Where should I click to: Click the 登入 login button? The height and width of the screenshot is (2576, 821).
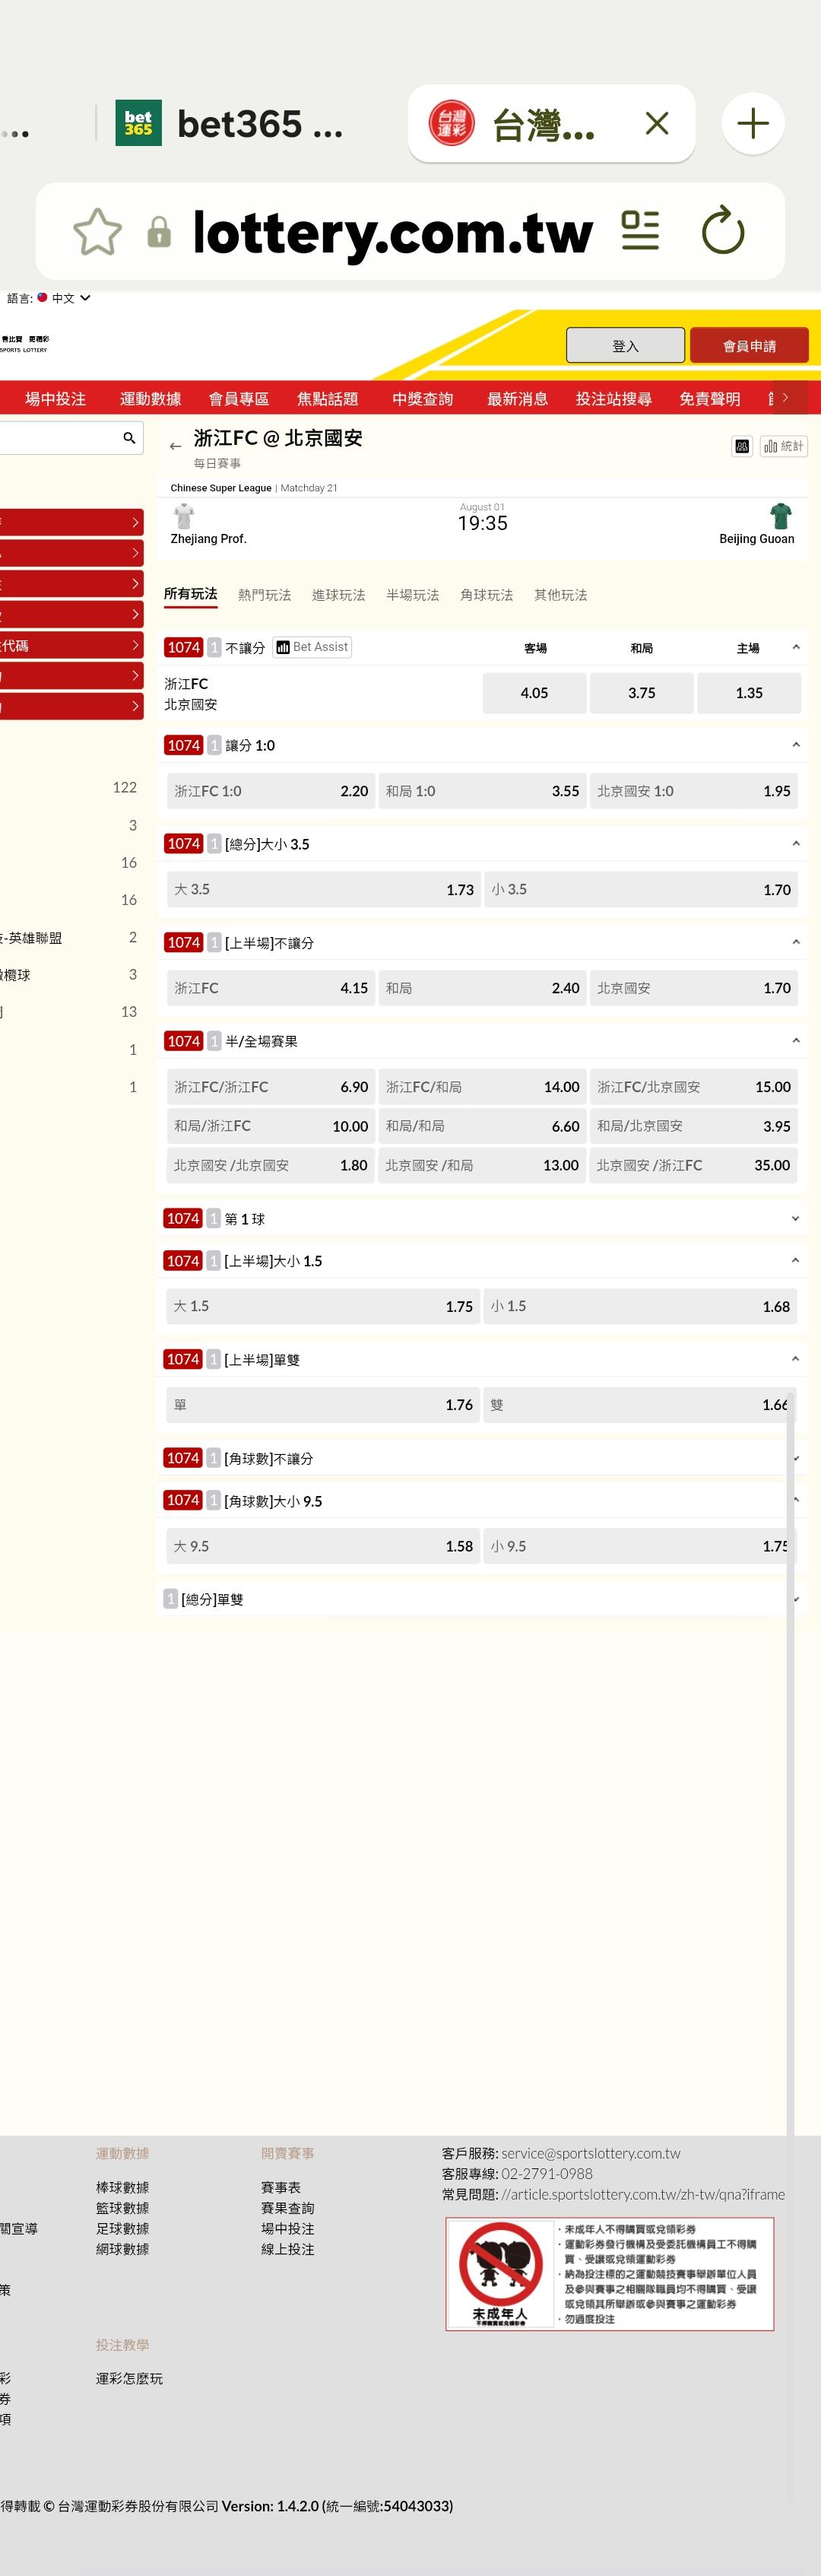click(x=626, y=345)
